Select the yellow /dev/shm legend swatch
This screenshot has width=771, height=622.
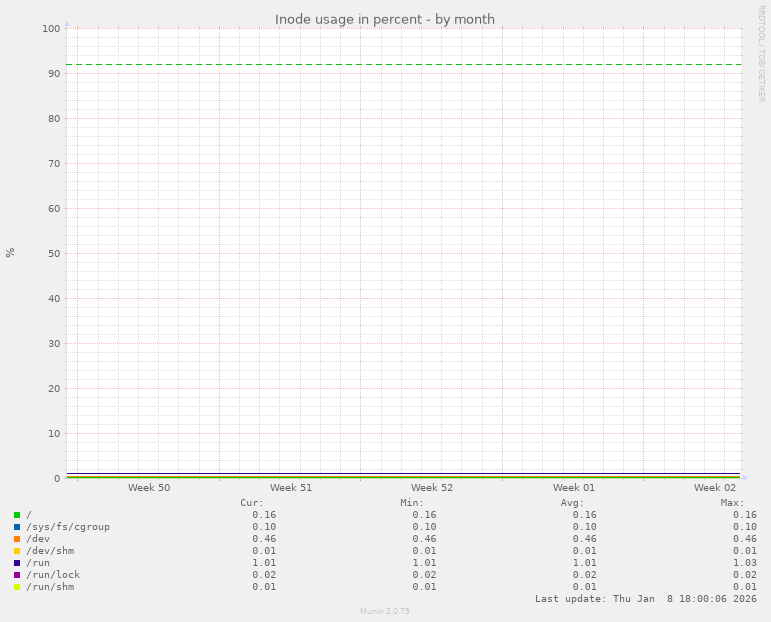coord(17,551)
